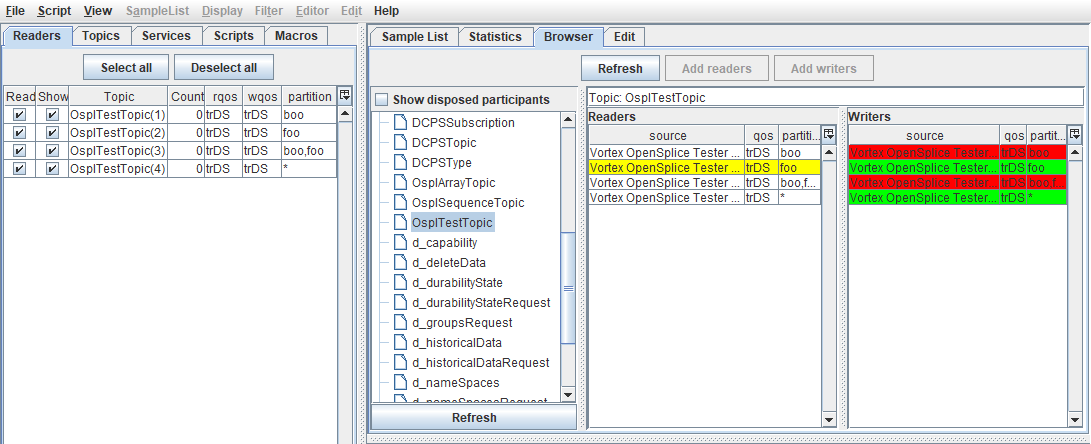Click the partition column header in readers list
The width and height of the screenshot is (1091, 444).
pos(309,97)
